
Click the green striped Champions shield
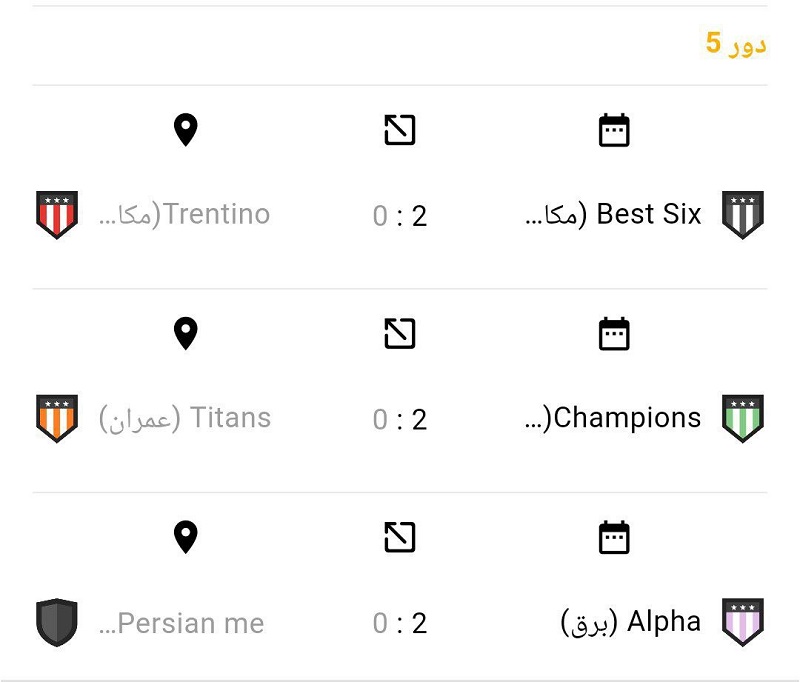tap(743, 418)
